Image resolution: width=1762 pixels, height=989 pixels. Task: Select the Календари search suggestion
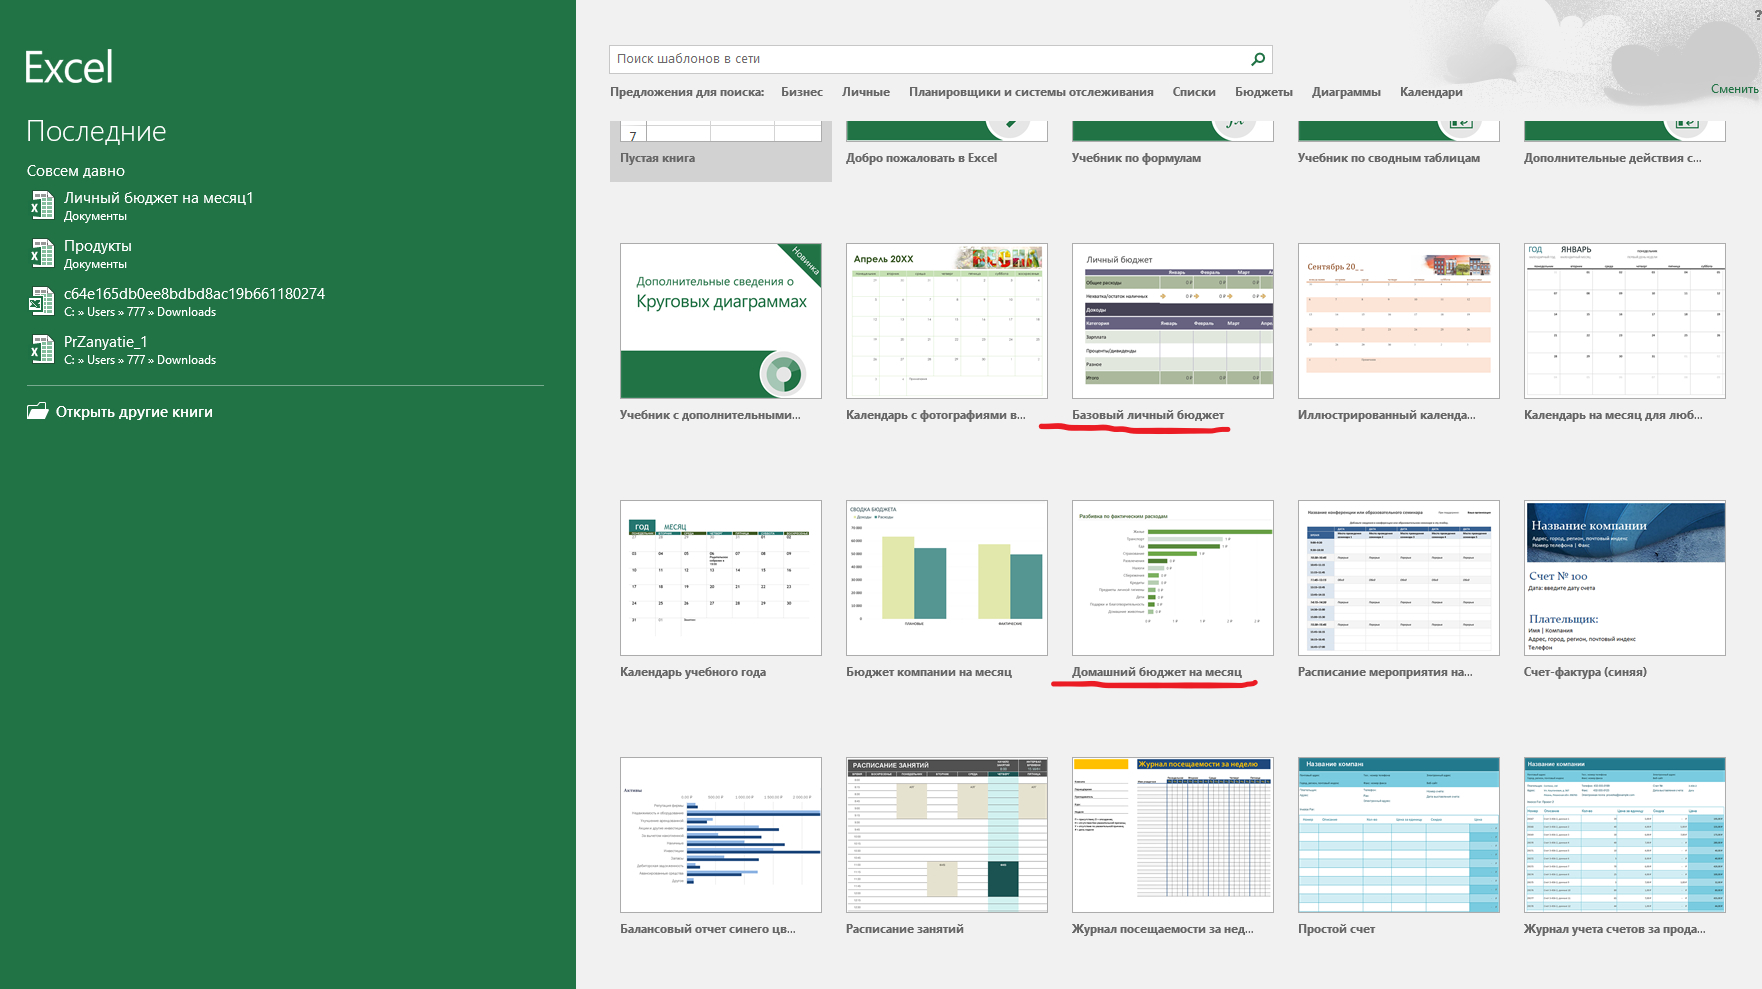(1431, 92)
